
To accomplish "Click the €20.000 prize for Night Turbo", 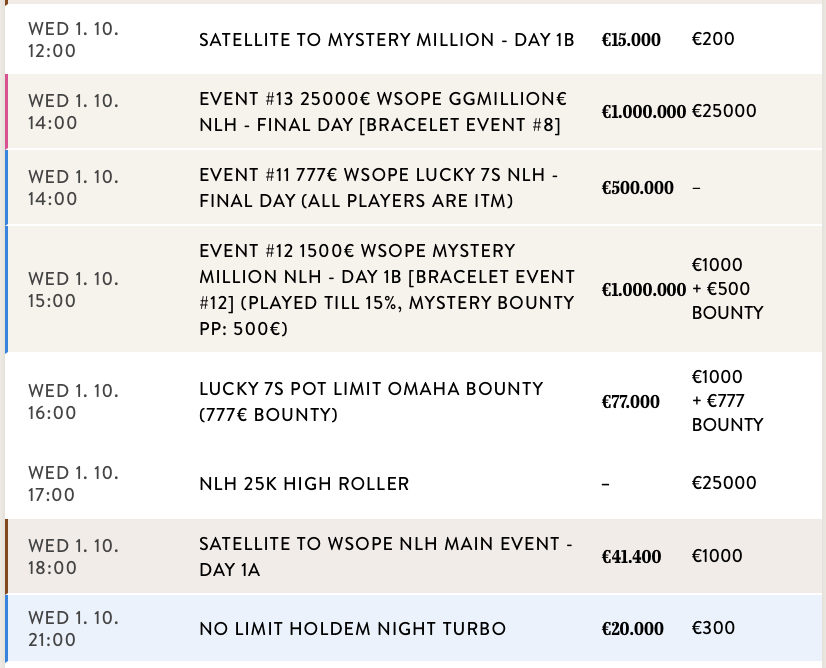I will pos(632,629).
